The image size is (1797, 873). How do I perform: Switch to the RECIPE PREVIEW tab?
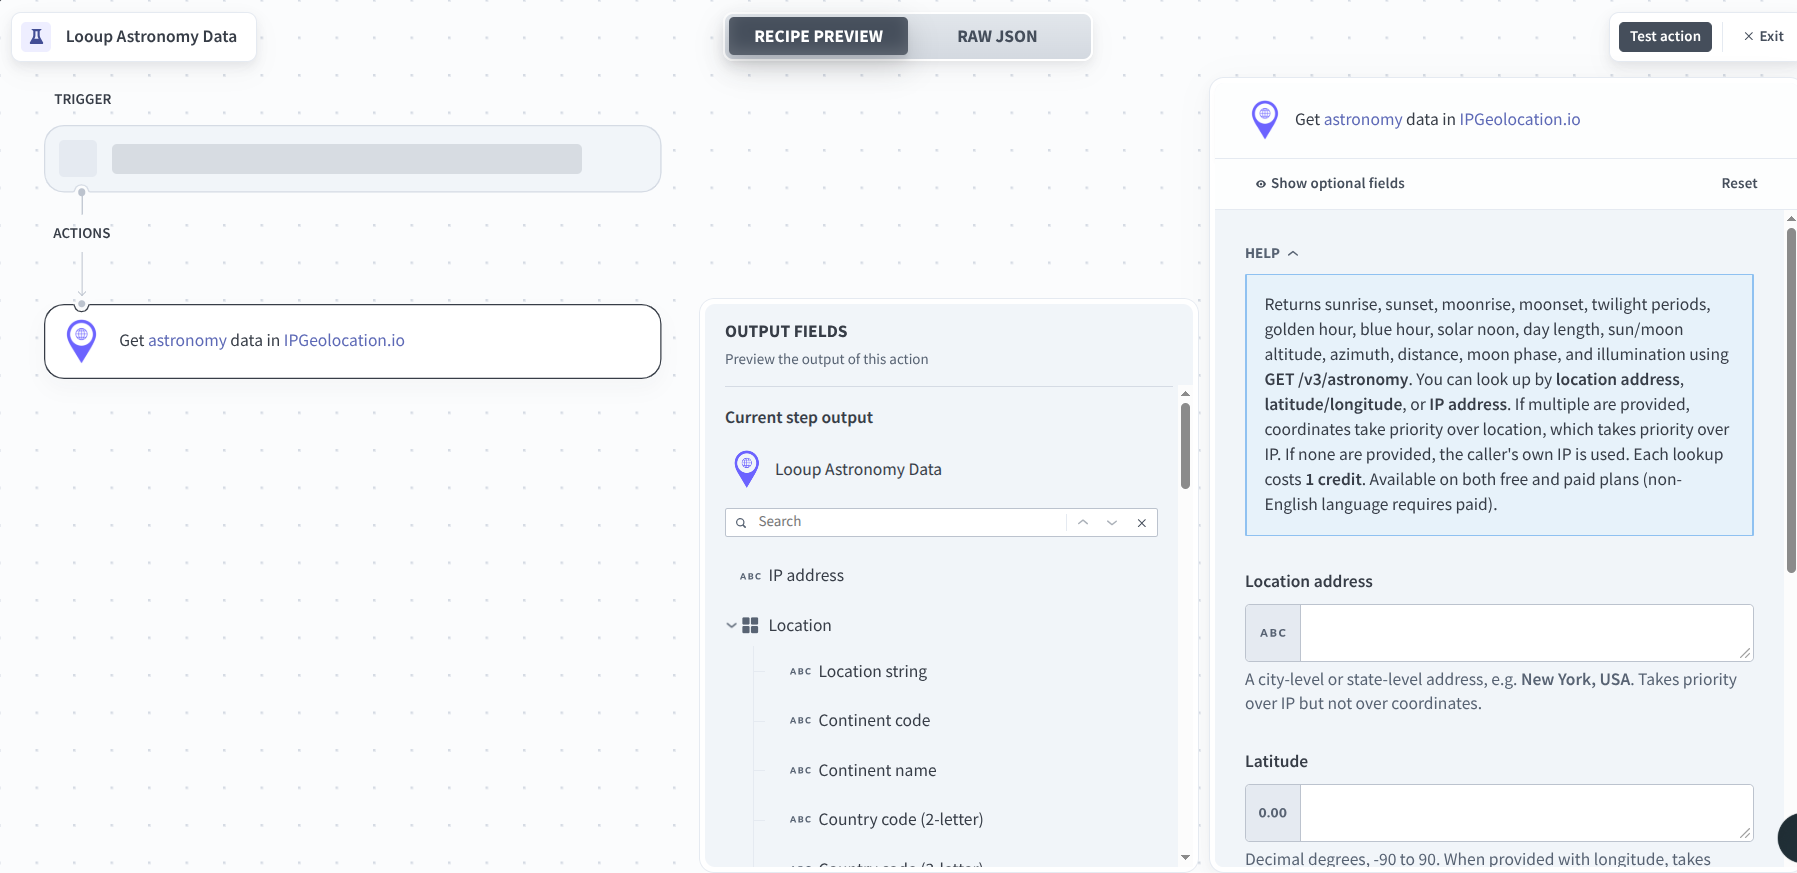pos(818,37)
